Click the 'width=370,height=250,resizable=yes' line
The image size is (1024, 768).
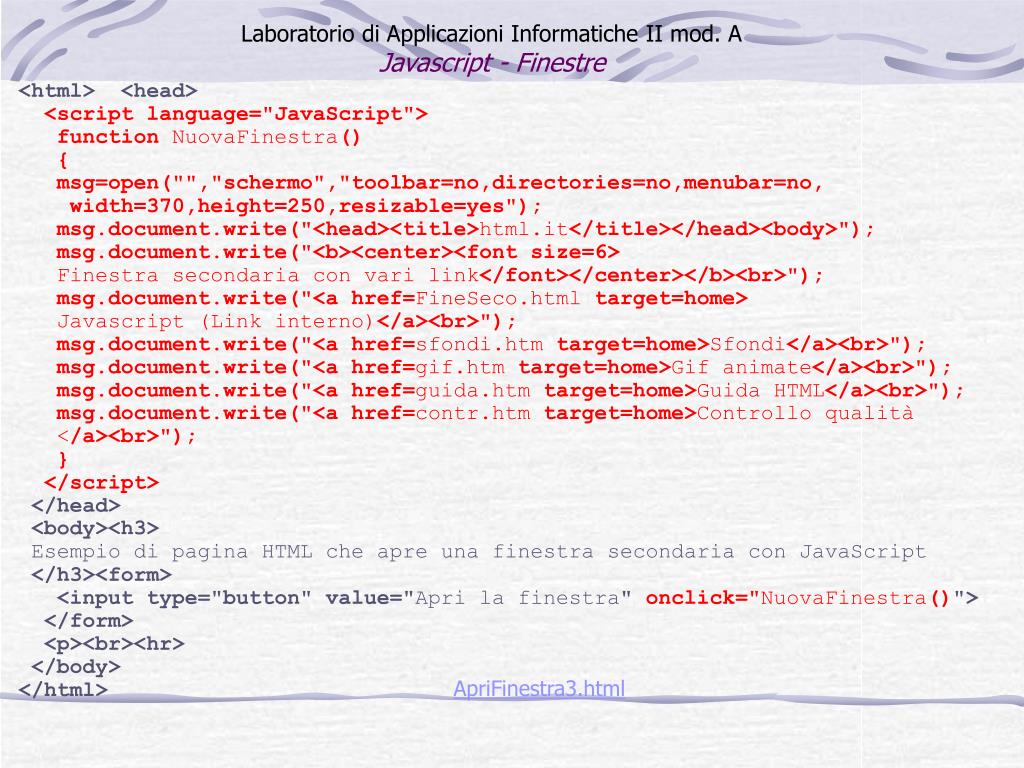306,206
